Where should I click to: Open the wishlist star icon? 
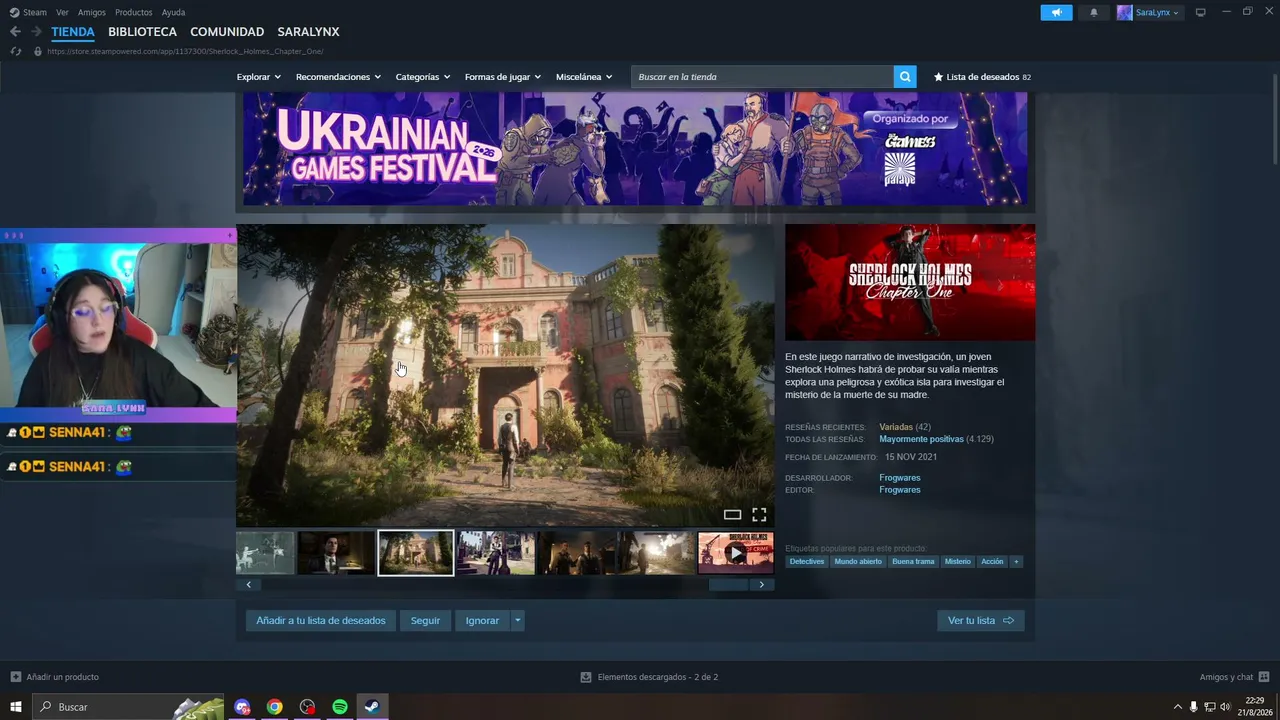click(x=938, y=77)
